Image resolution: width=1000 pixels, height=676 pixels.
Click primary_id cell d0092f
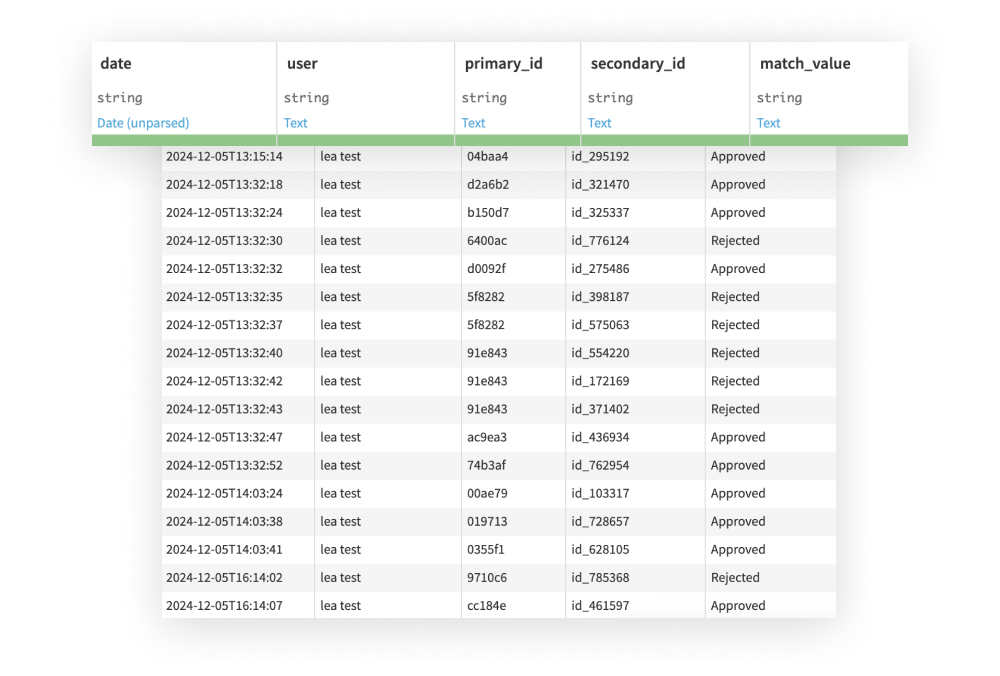[487, 269]
